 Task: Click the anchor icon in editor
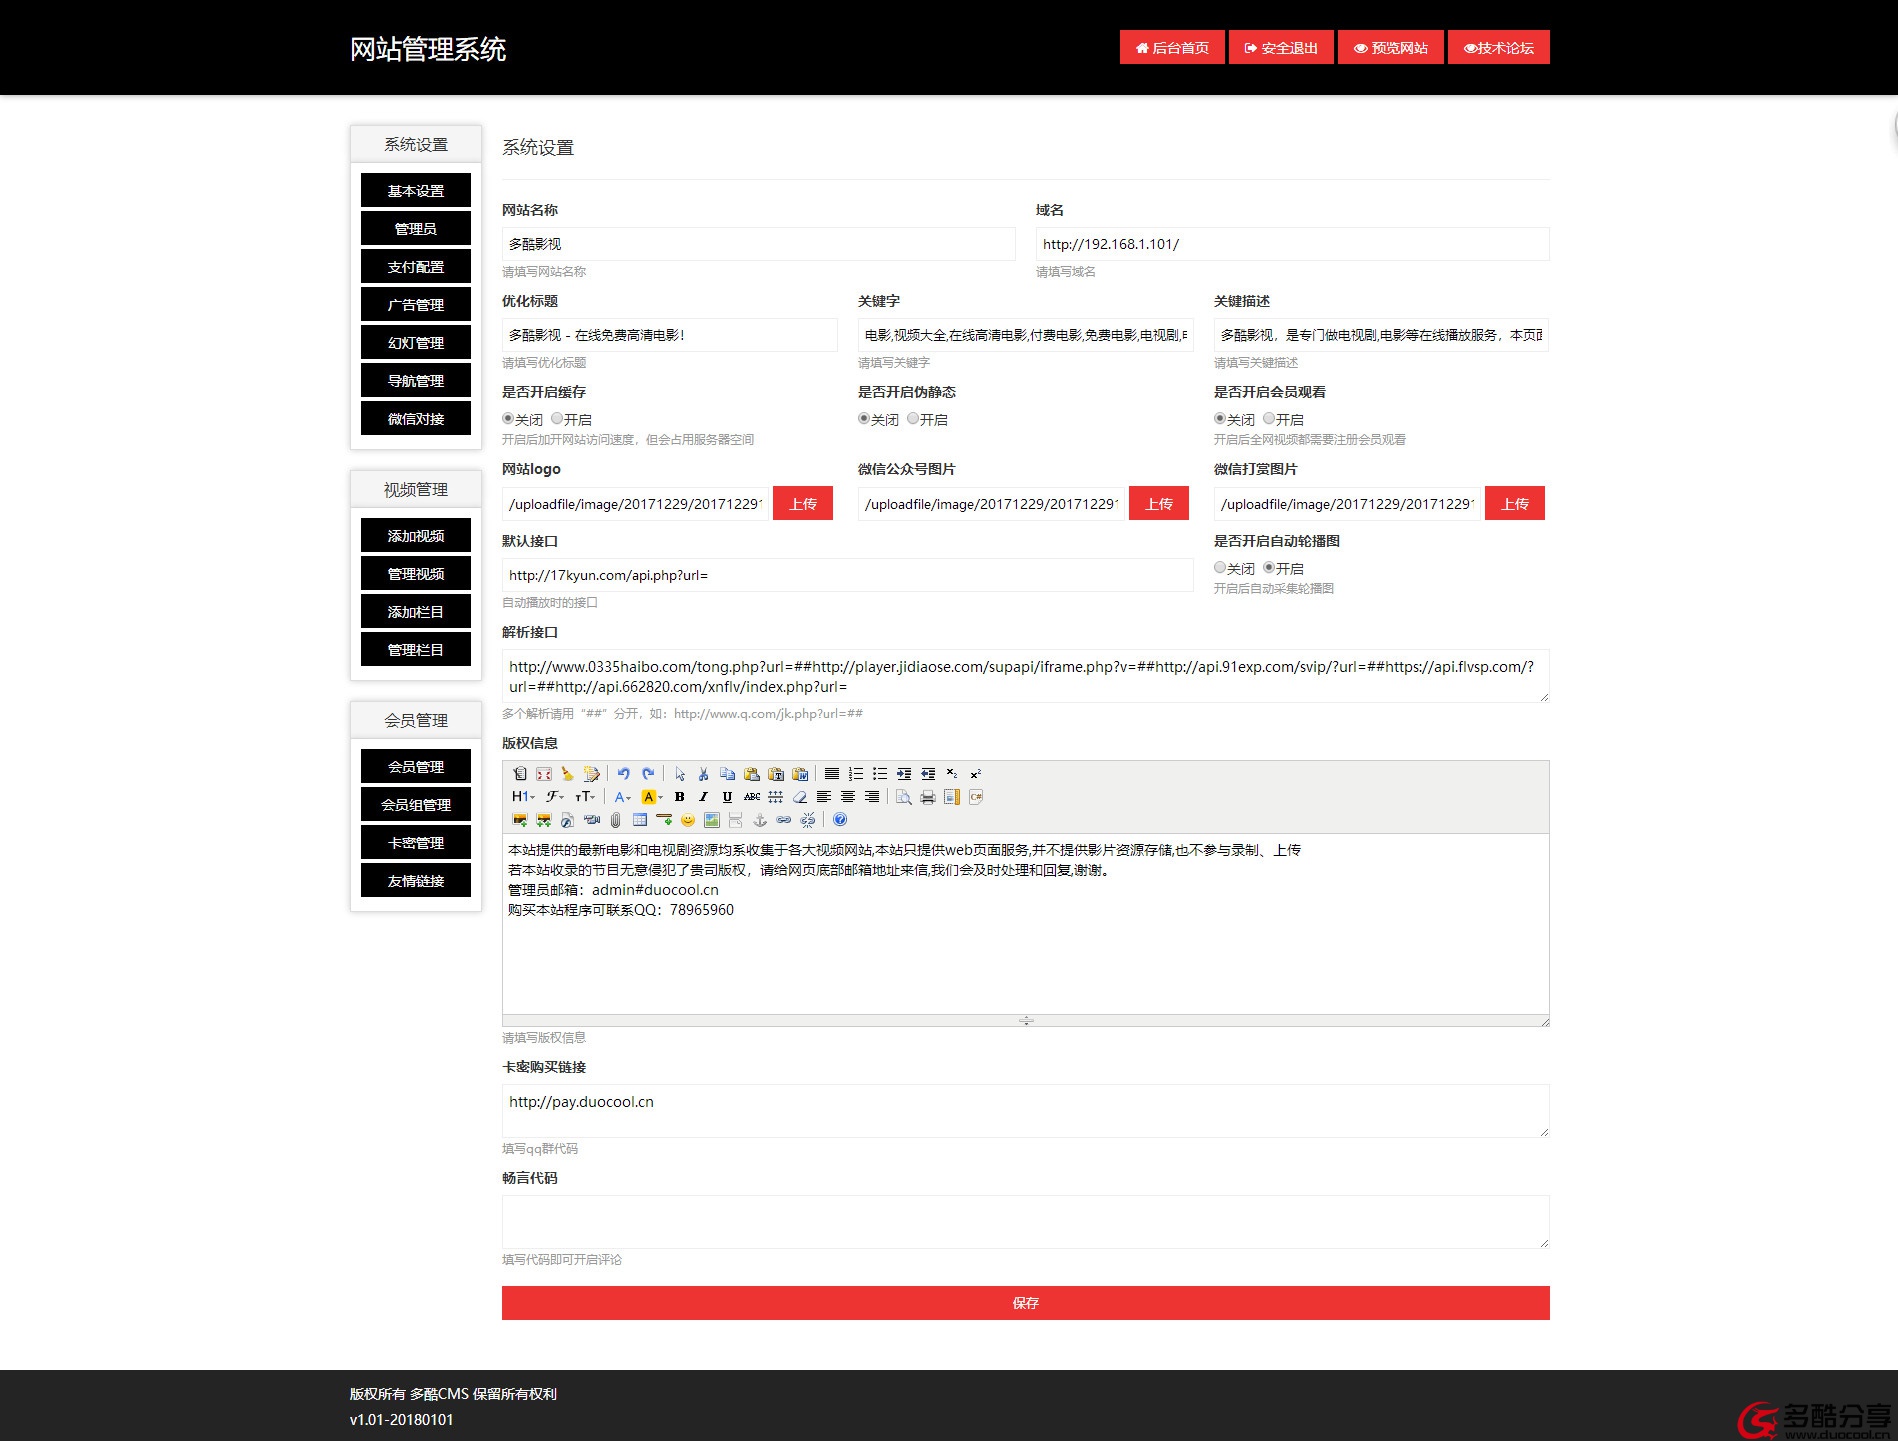[760, 820]
